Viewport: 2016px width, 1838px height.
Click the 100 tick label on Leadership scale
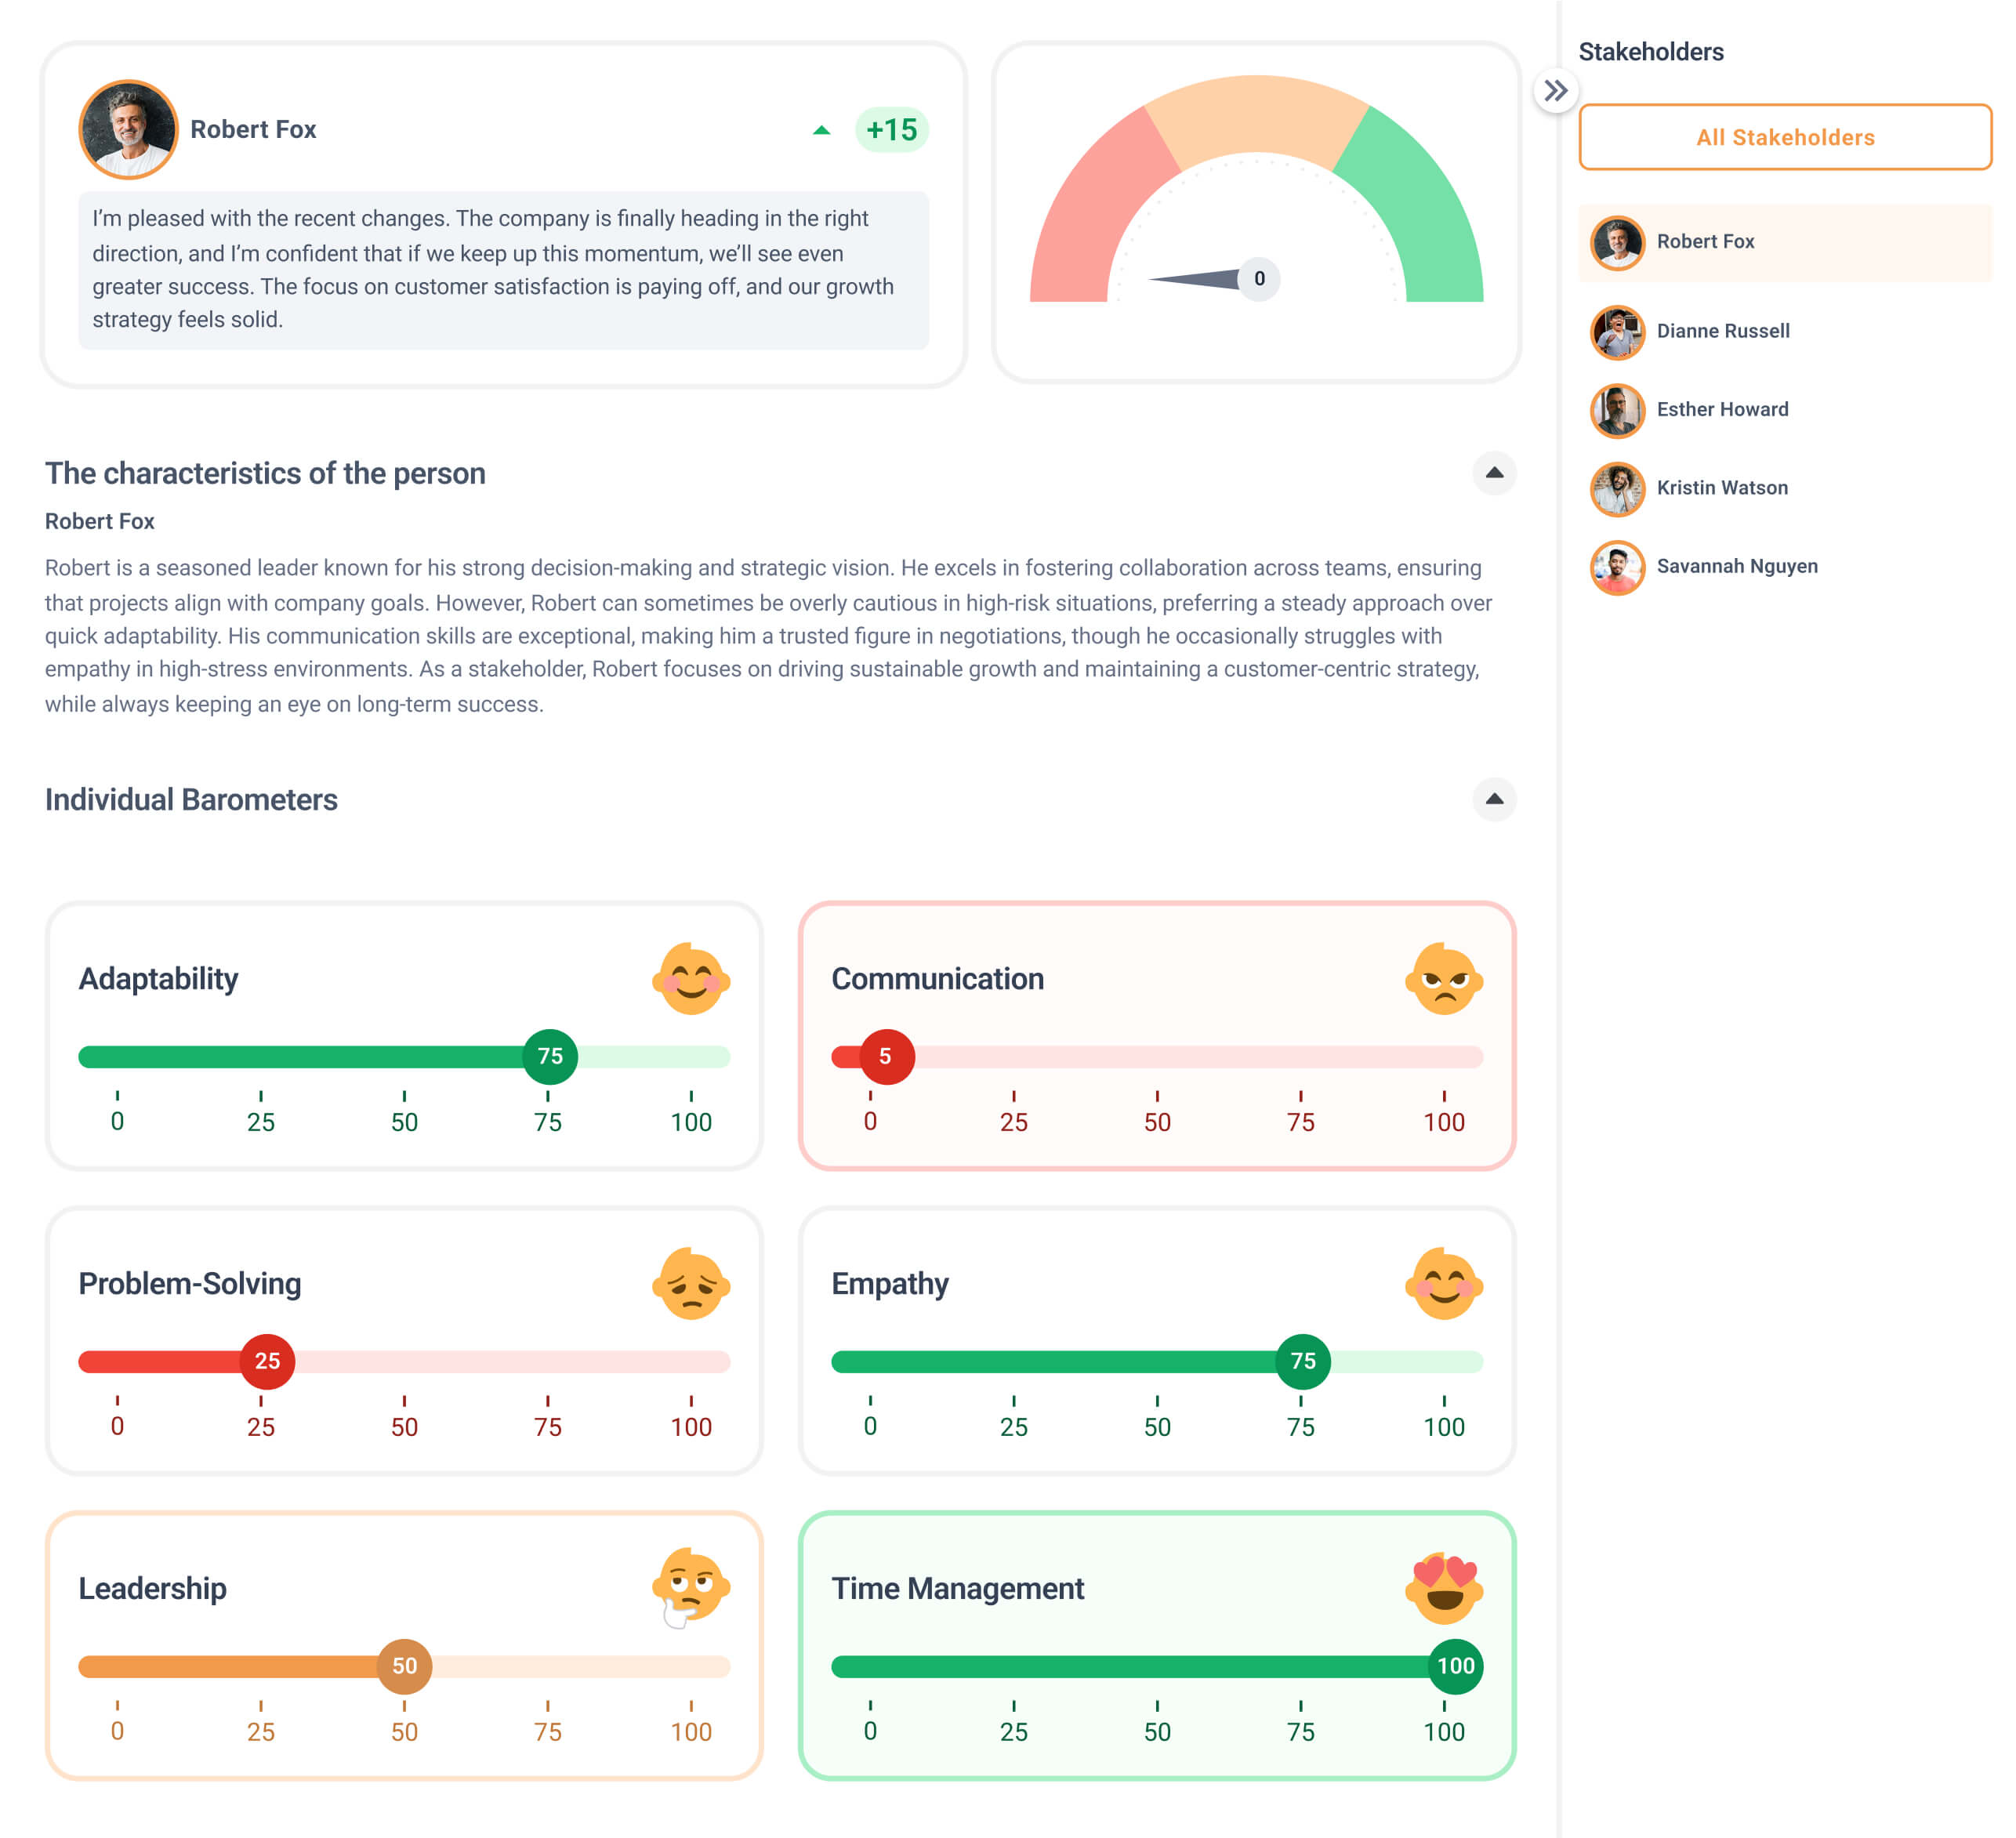[x=691, y=1733]
